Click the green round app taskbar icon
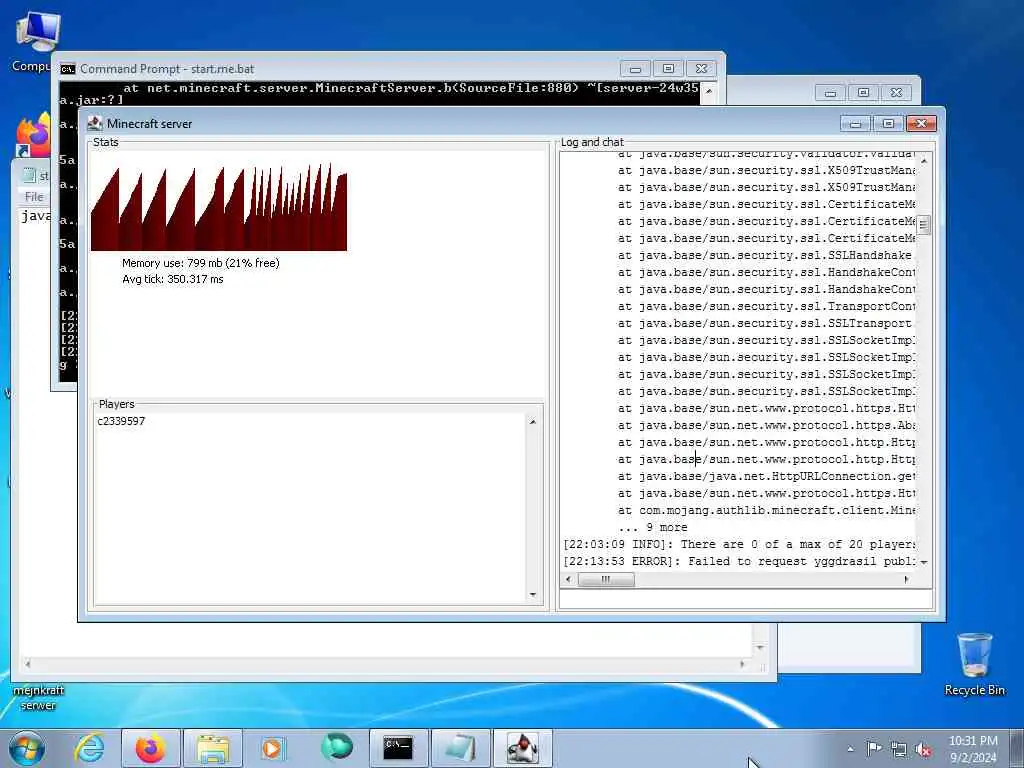 pyautogui.click(x=336, y=747)
